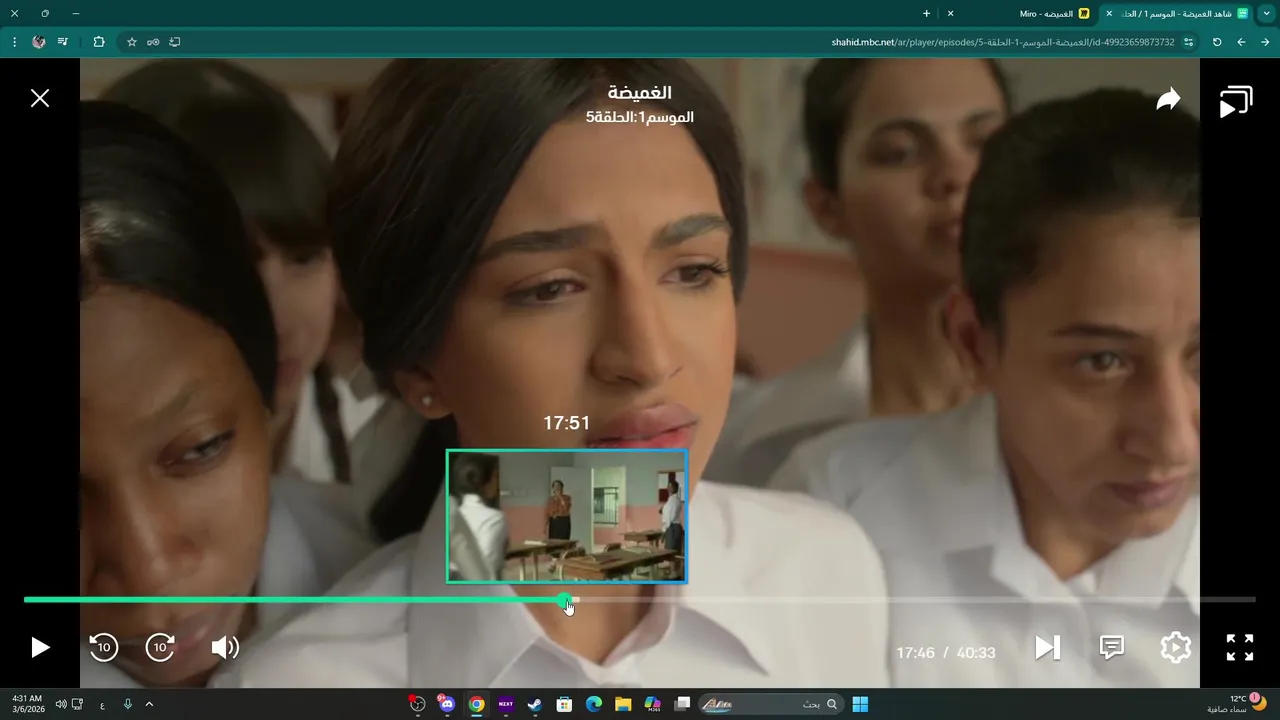
Task: Start playback with the play button
Action: point(40,648)
